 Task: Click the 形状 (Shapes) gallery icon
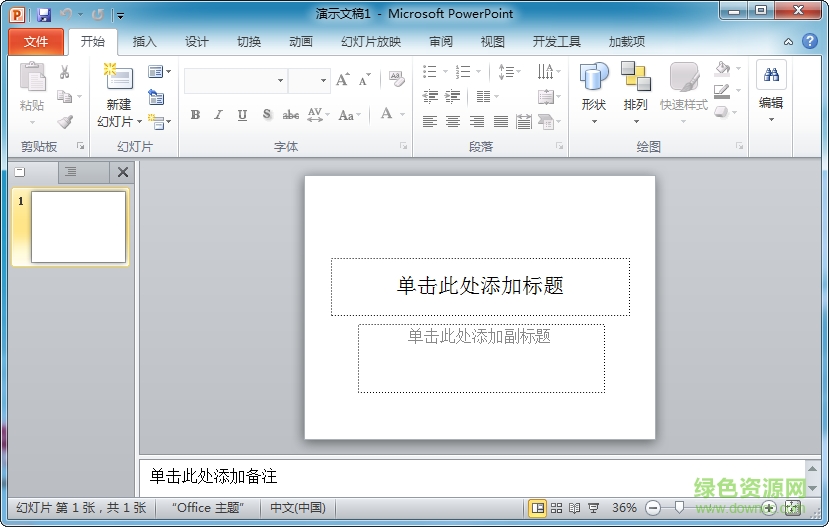[x=594, y=78]
